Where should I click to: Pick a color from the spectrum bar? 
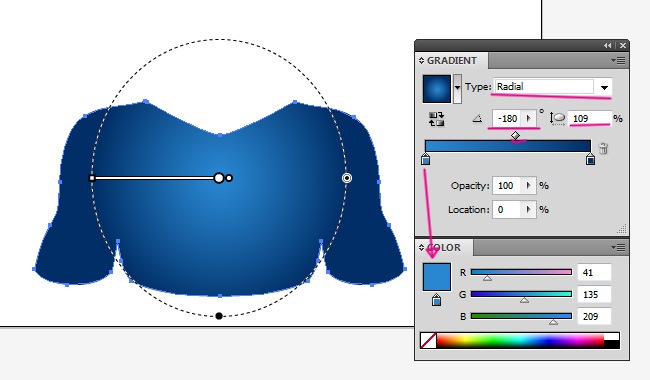520,341
